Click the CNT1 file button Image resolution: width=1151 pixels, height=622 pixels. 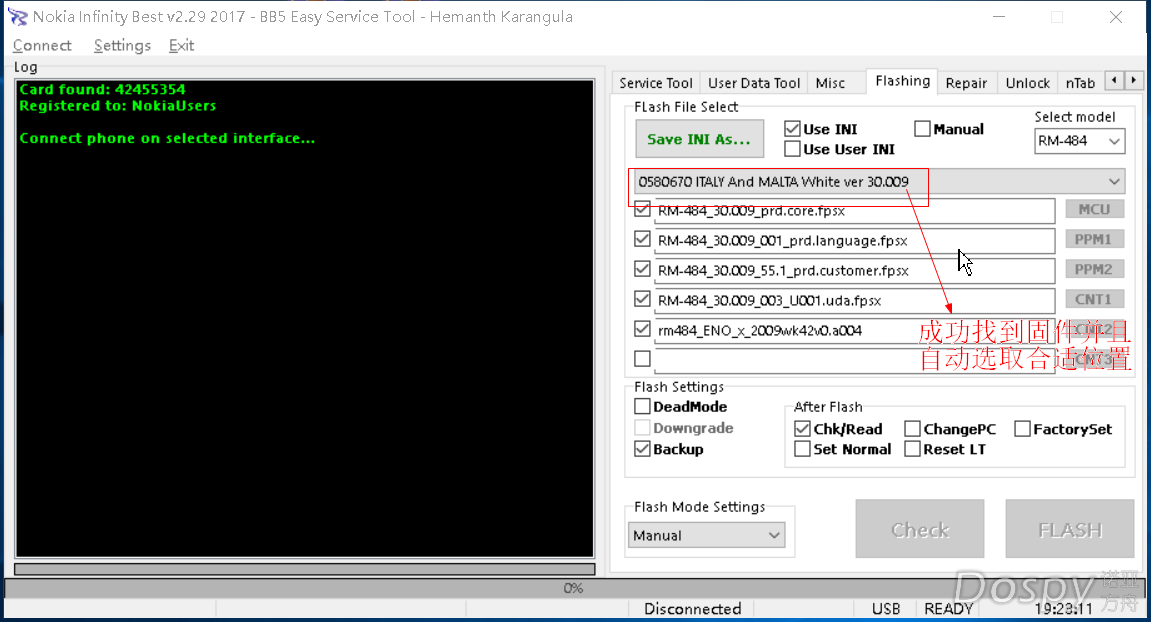click(1094, 300)
